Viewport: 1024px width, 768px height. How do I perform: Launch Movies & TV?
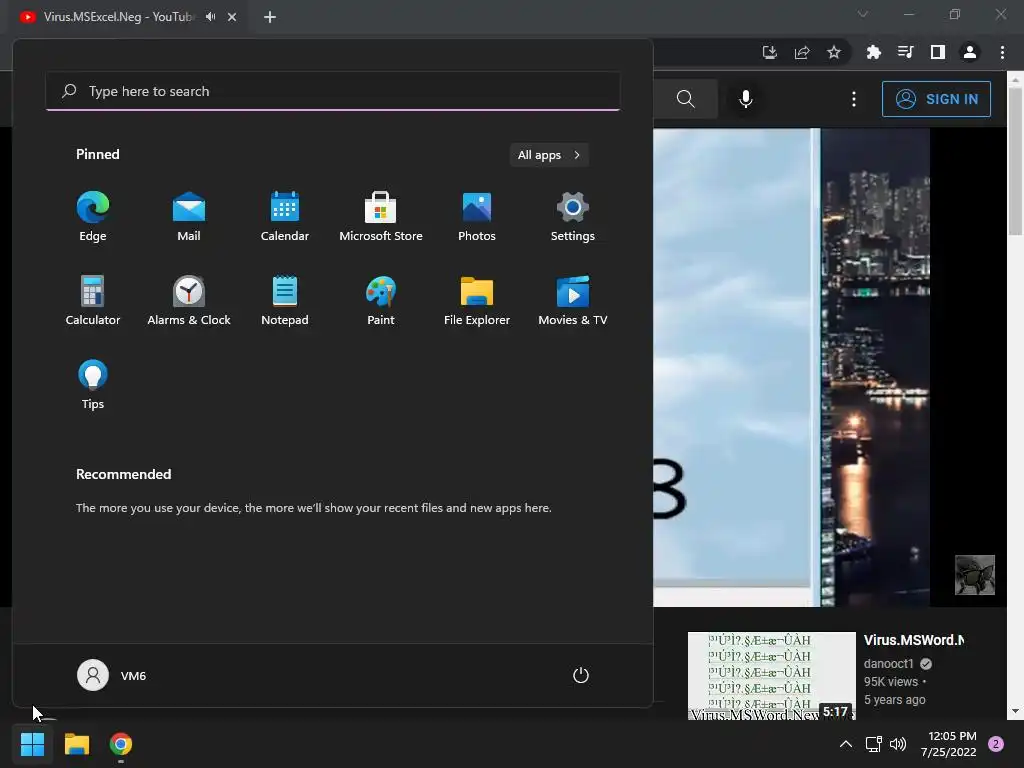coord(573,300)
